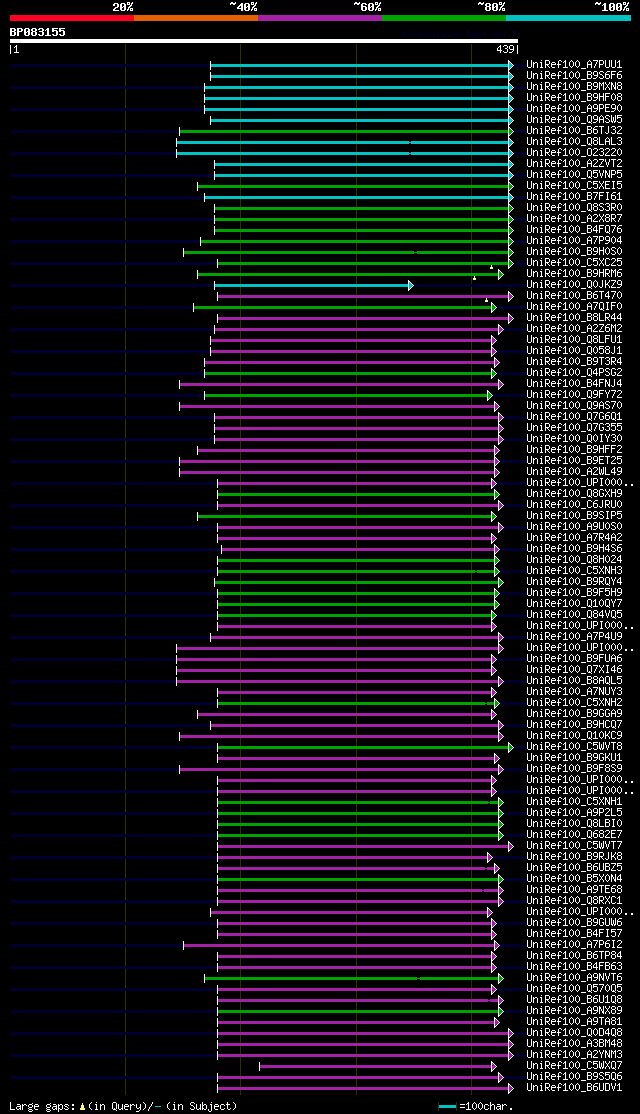This screenshot has width=640, height=1114.
Task: Select the UniRef100_B6UDV1 label
Action: coord(575,1088)
